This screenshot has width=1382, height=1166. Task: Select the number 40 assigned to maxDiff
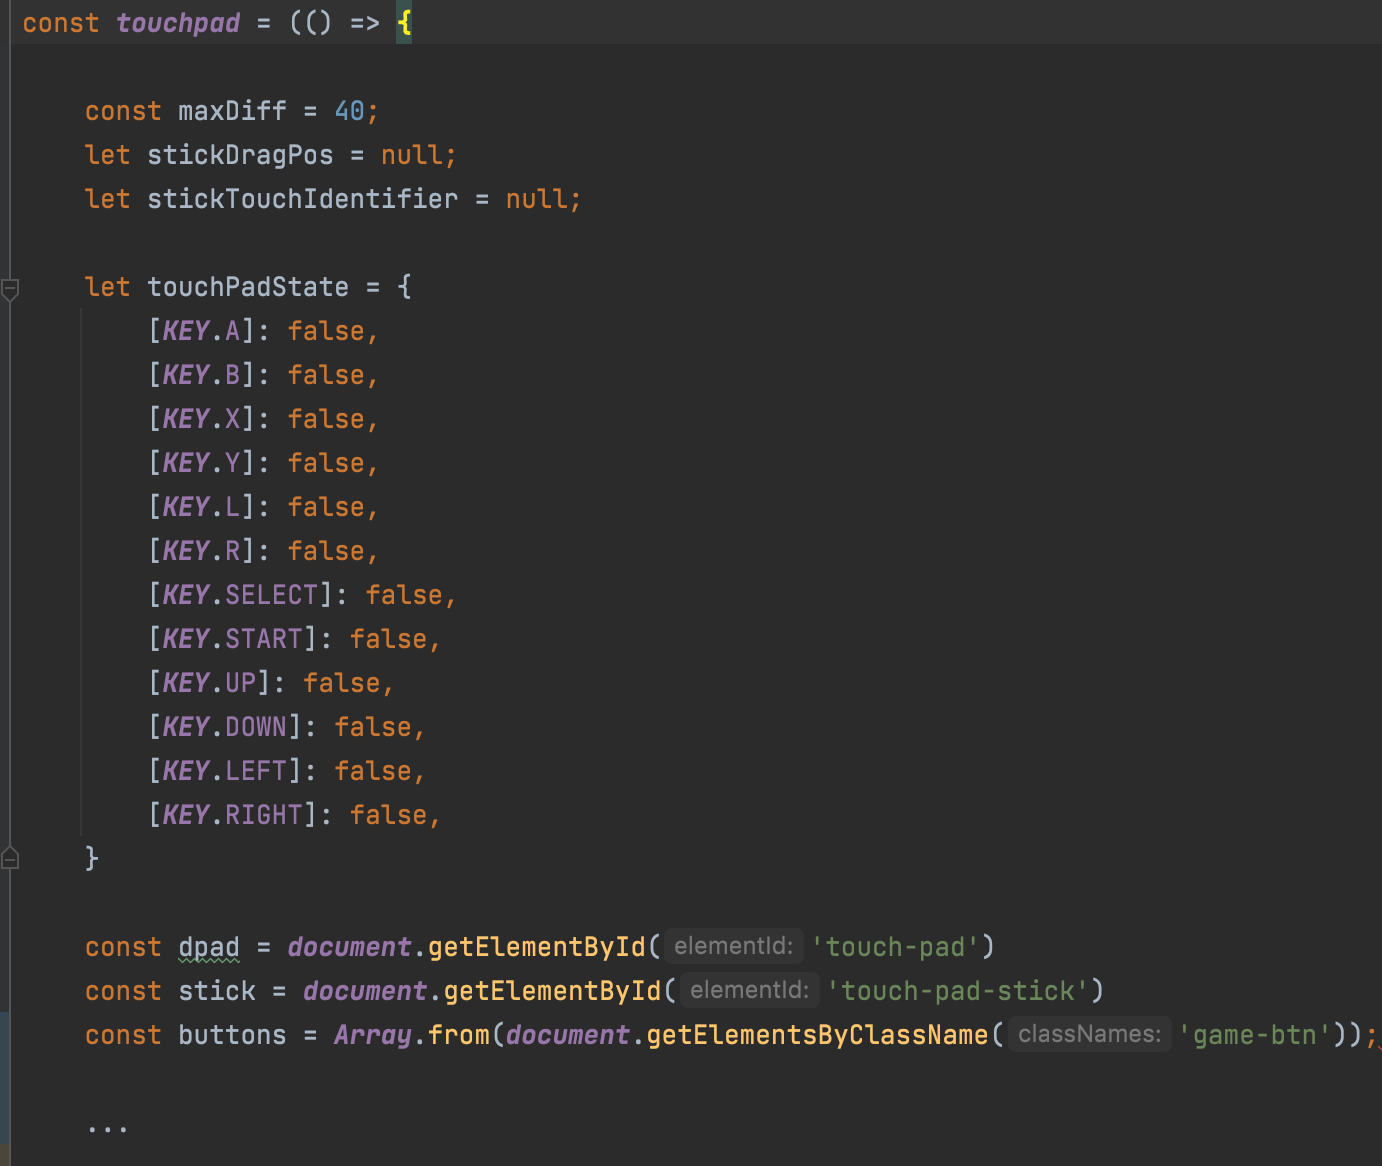[349, 111]
